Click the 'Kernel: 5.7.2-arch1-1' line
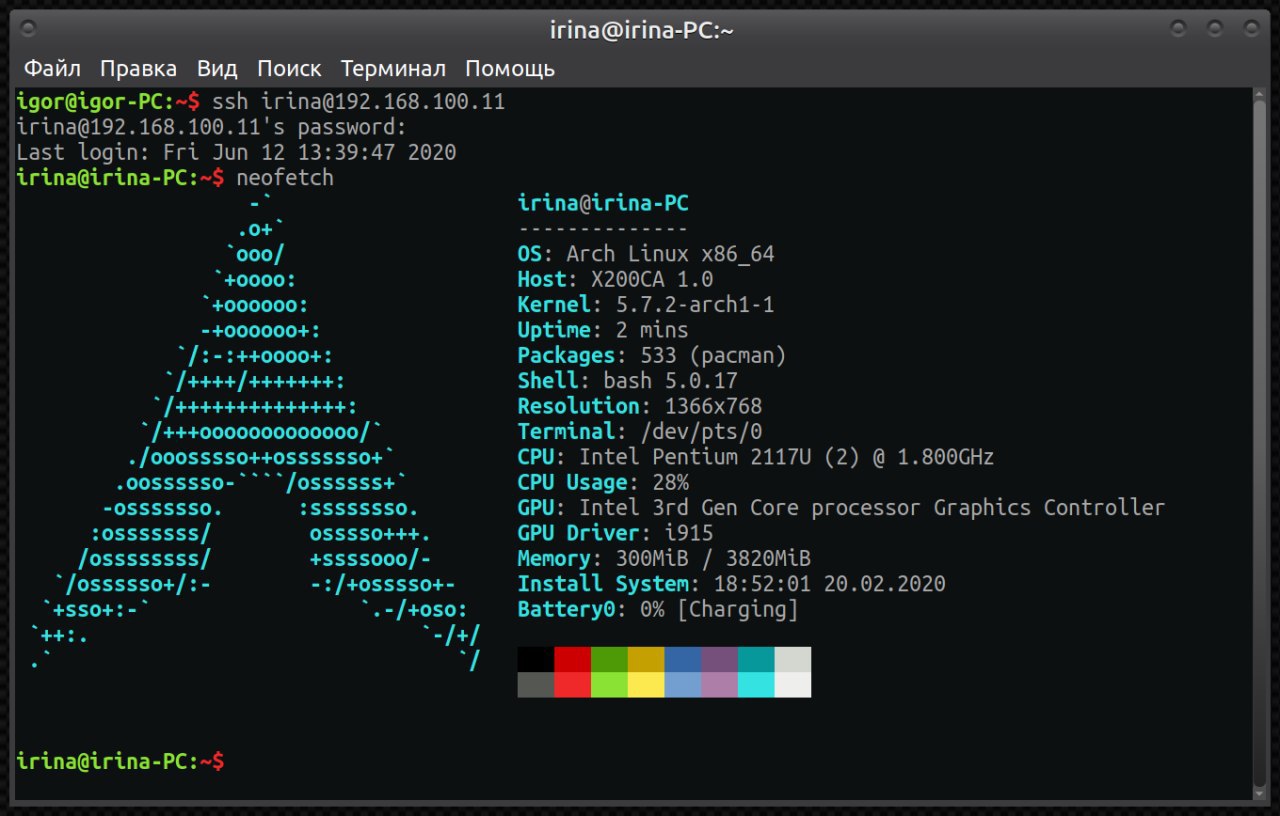 [646, 305]
